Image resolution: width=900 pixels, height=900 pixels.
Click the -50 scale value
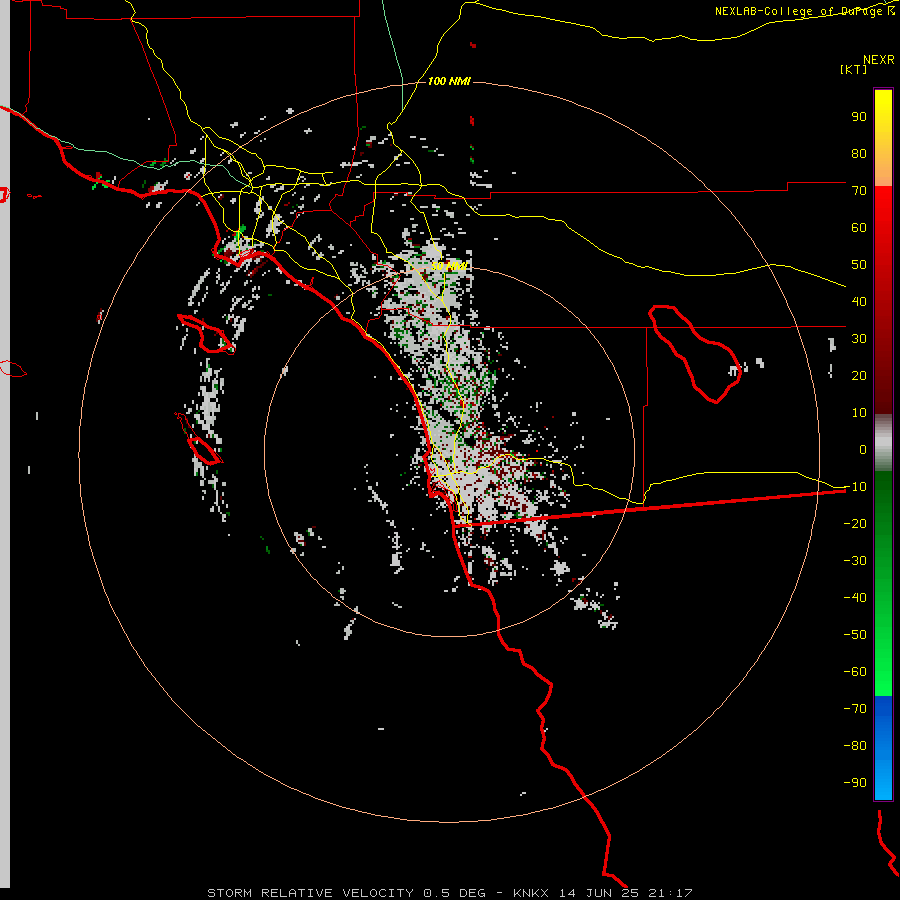pos(855,635)
